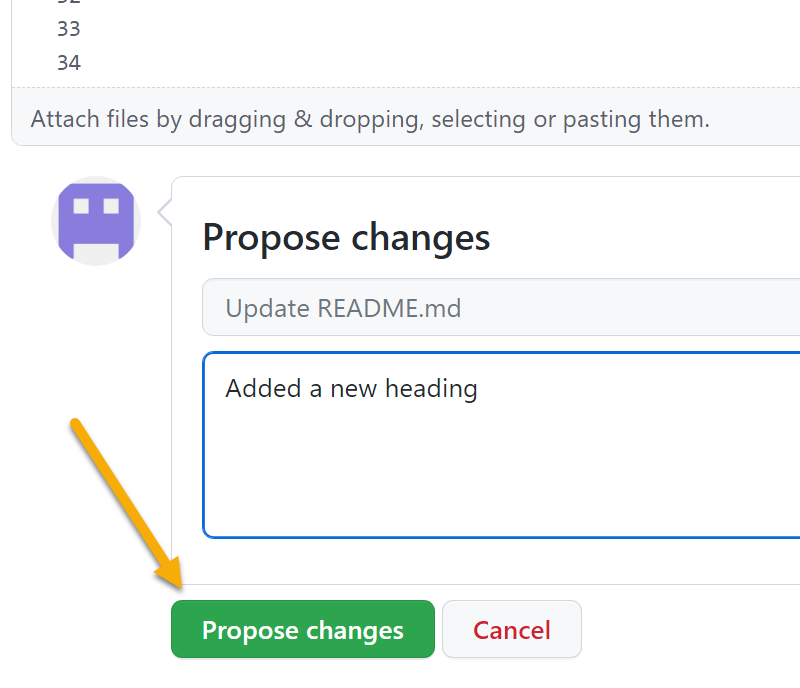Click the word selecting in attach files hint
Viewport: 800px width, 688px height.
(478, 119)
